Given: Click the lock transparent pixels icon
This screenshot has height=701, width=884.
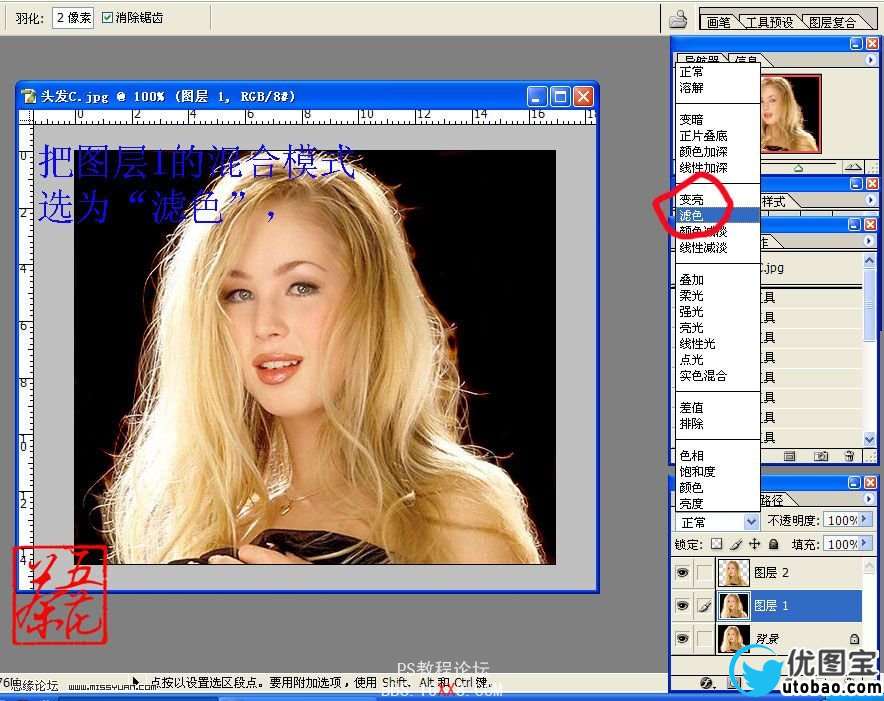Looking at the screenshot, I should pos(717,544).
